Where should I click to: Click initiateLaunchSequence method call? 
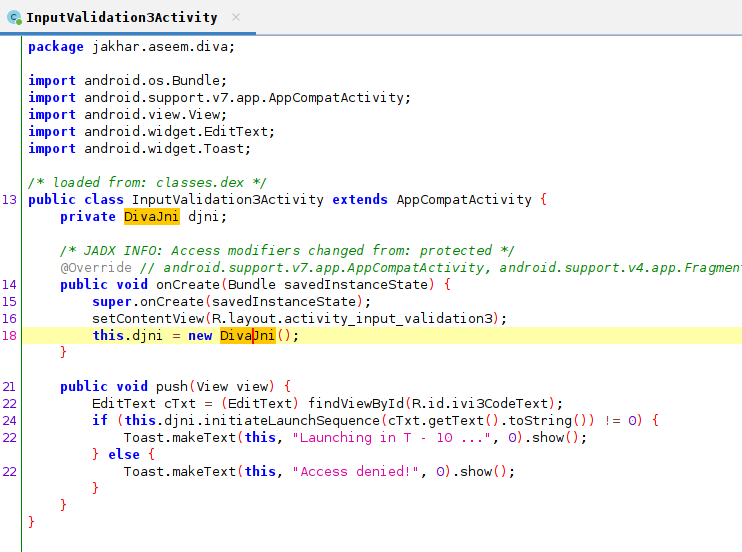click(x=292, y=420)
